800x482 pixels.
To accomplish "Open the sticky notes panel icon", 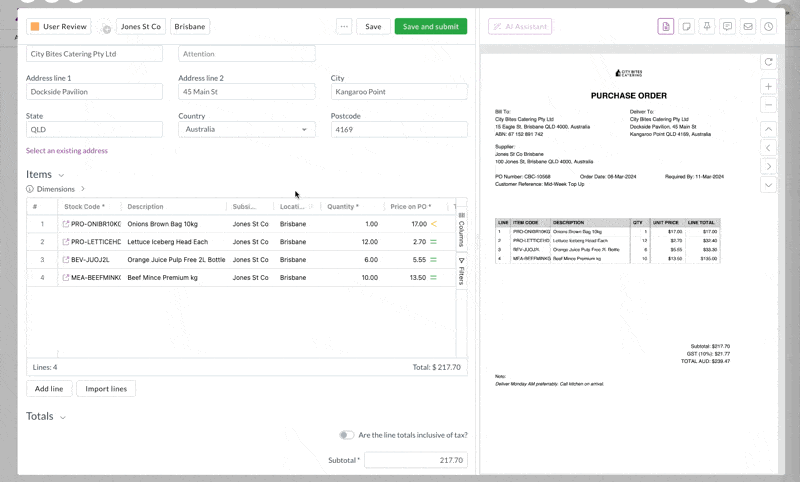I will [686, 27].
